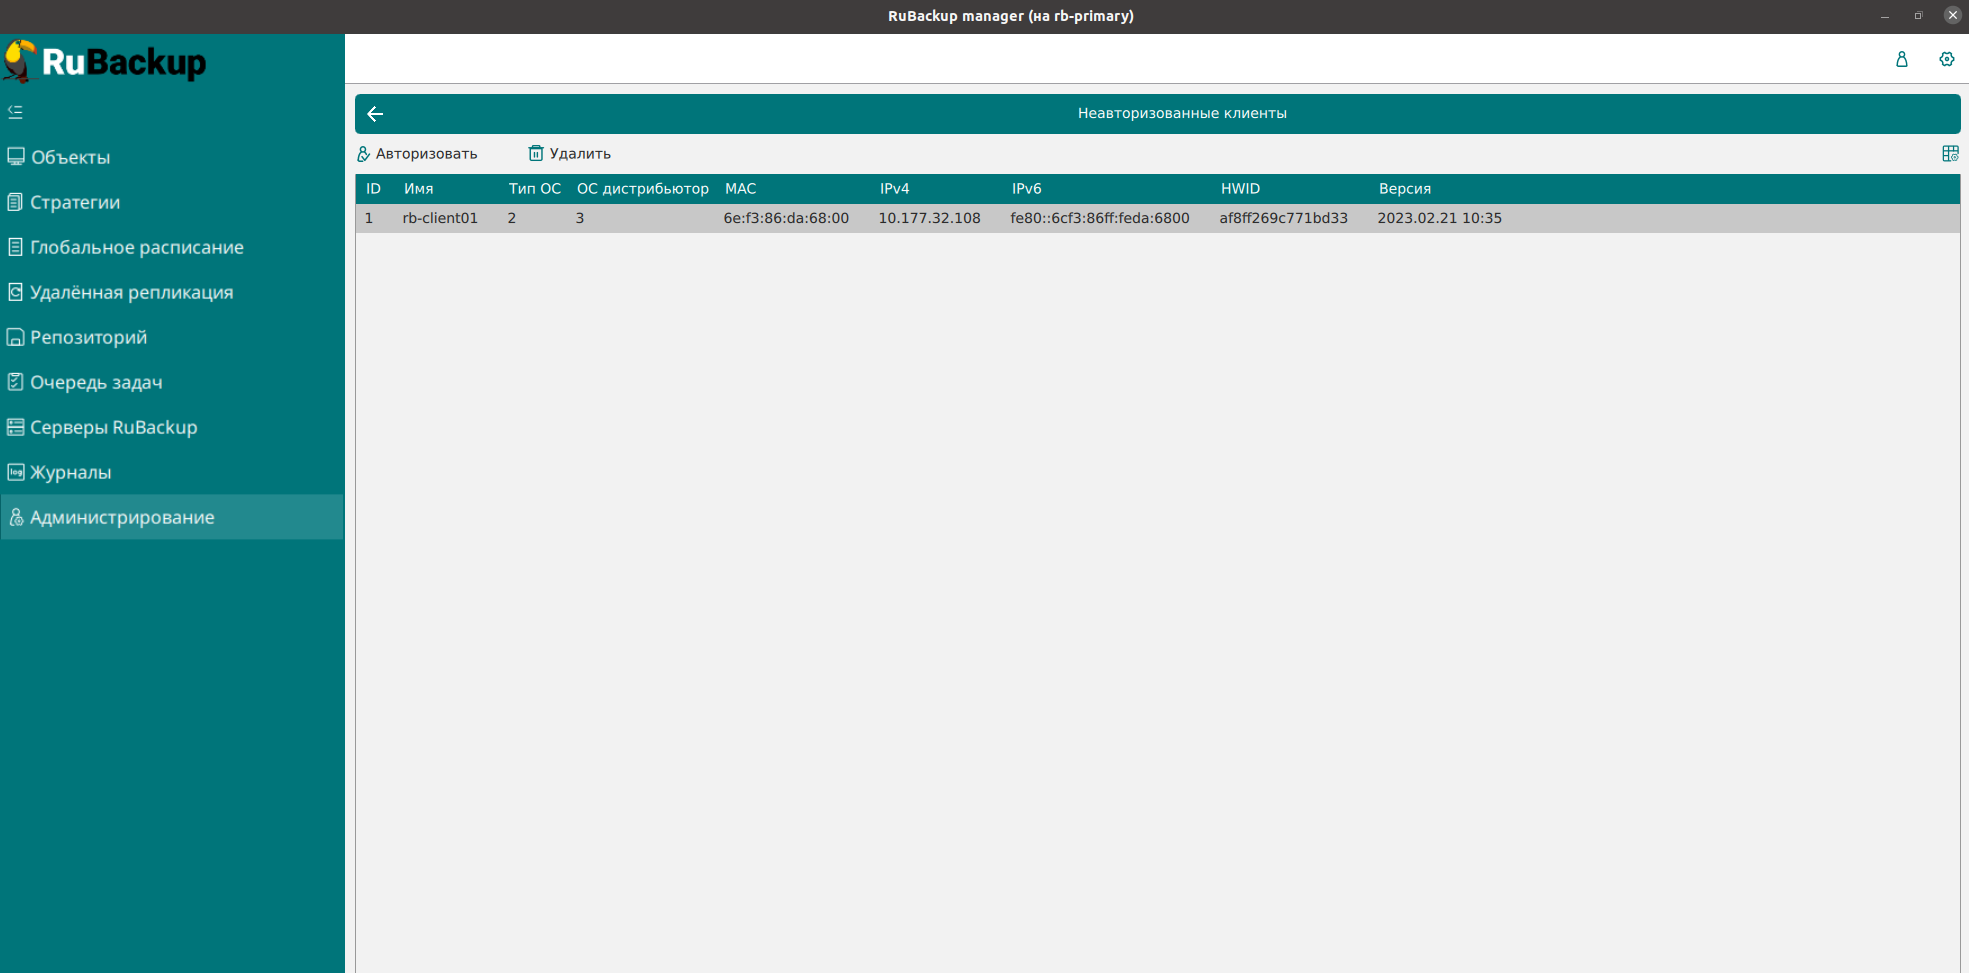Sort by Имя column header

418,189
